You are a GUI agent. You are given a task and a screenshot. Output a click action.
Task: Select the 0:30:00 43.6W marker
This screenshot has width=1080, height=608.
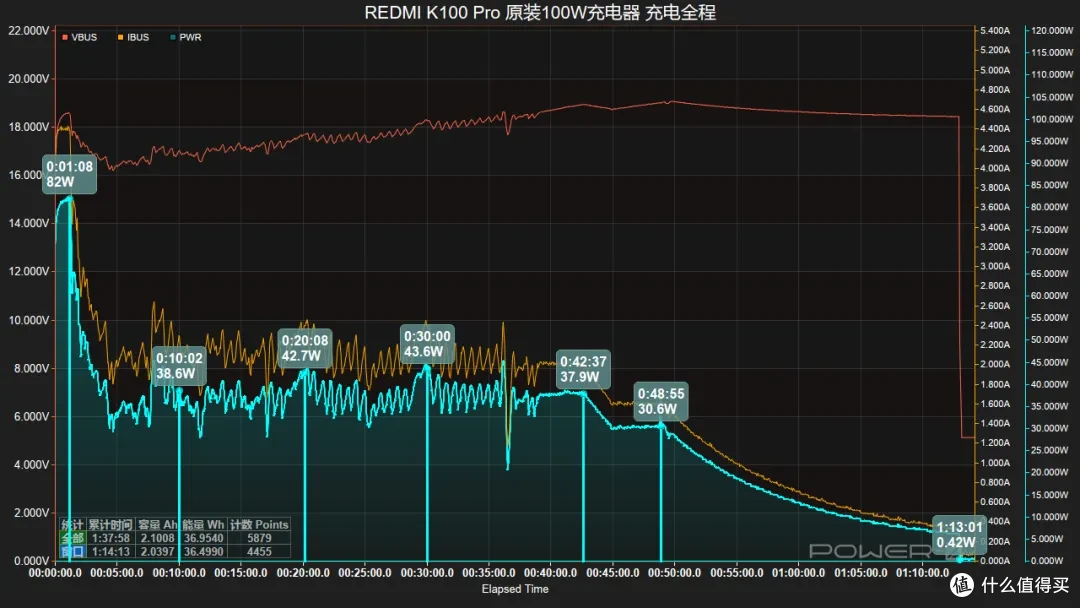point(427,344)
